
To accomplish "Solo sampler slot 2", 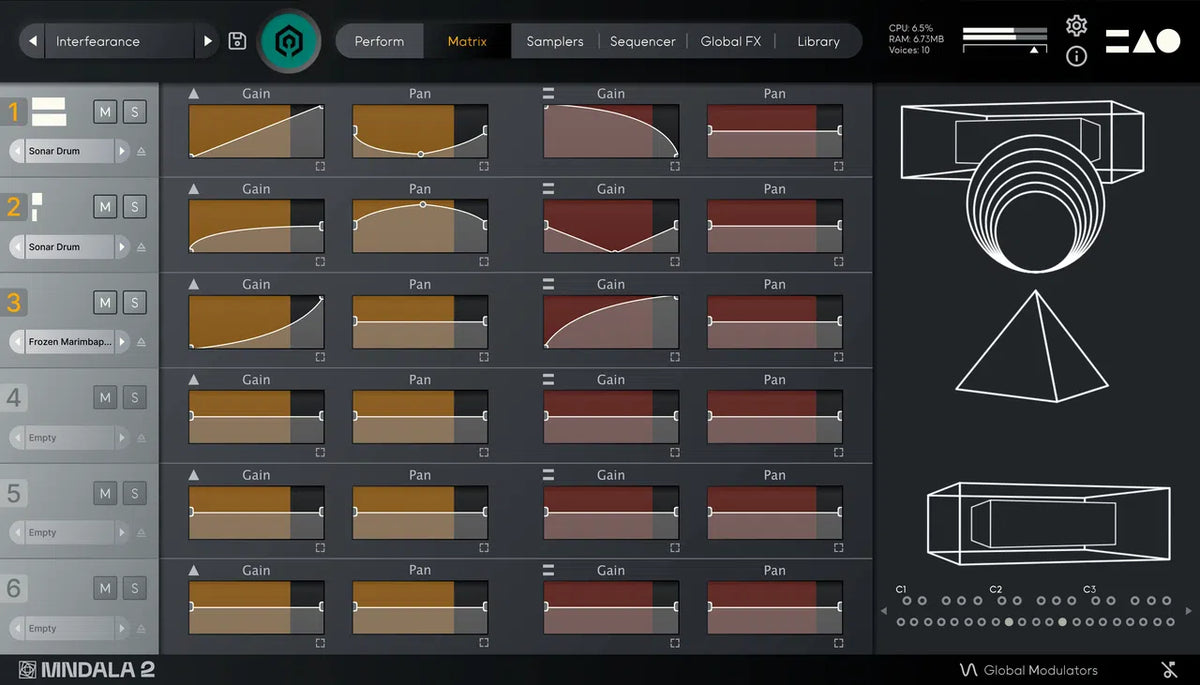I will (x=135, y=207).
